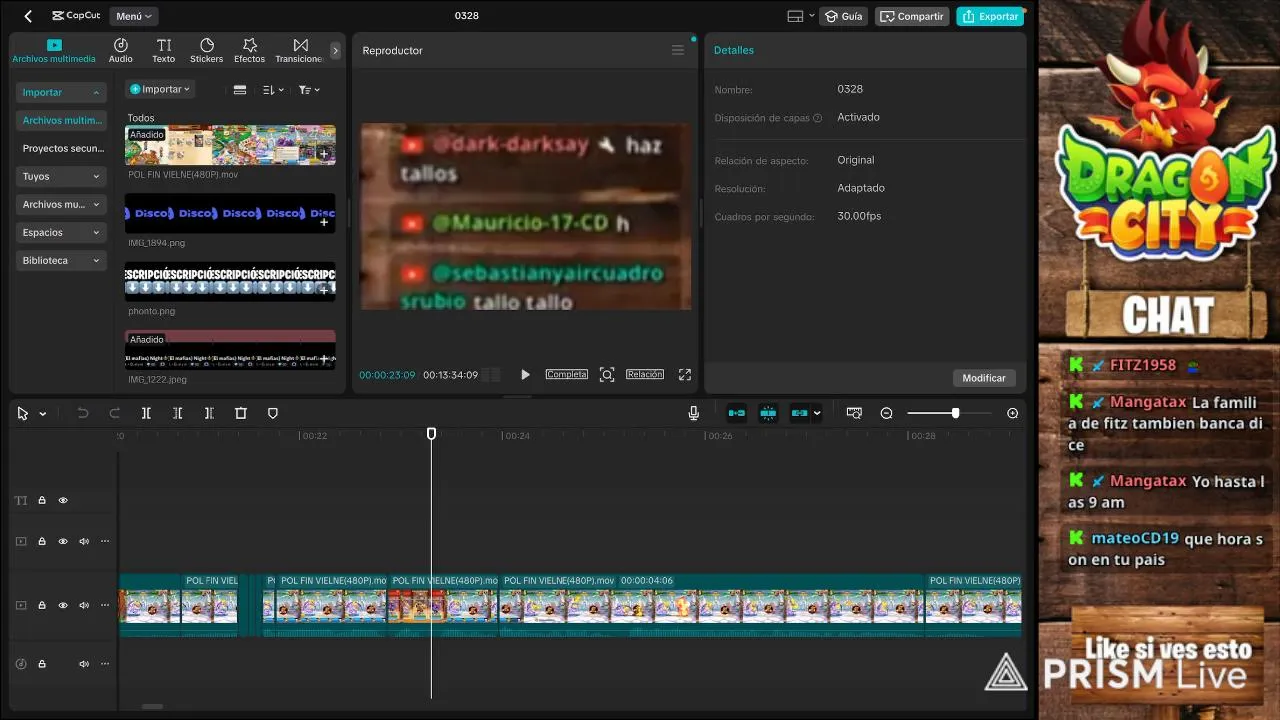This screenshot has height=720, width=1280.
Task: Open the dropdown next to the linkage toggle
Action: pos(817,413)
